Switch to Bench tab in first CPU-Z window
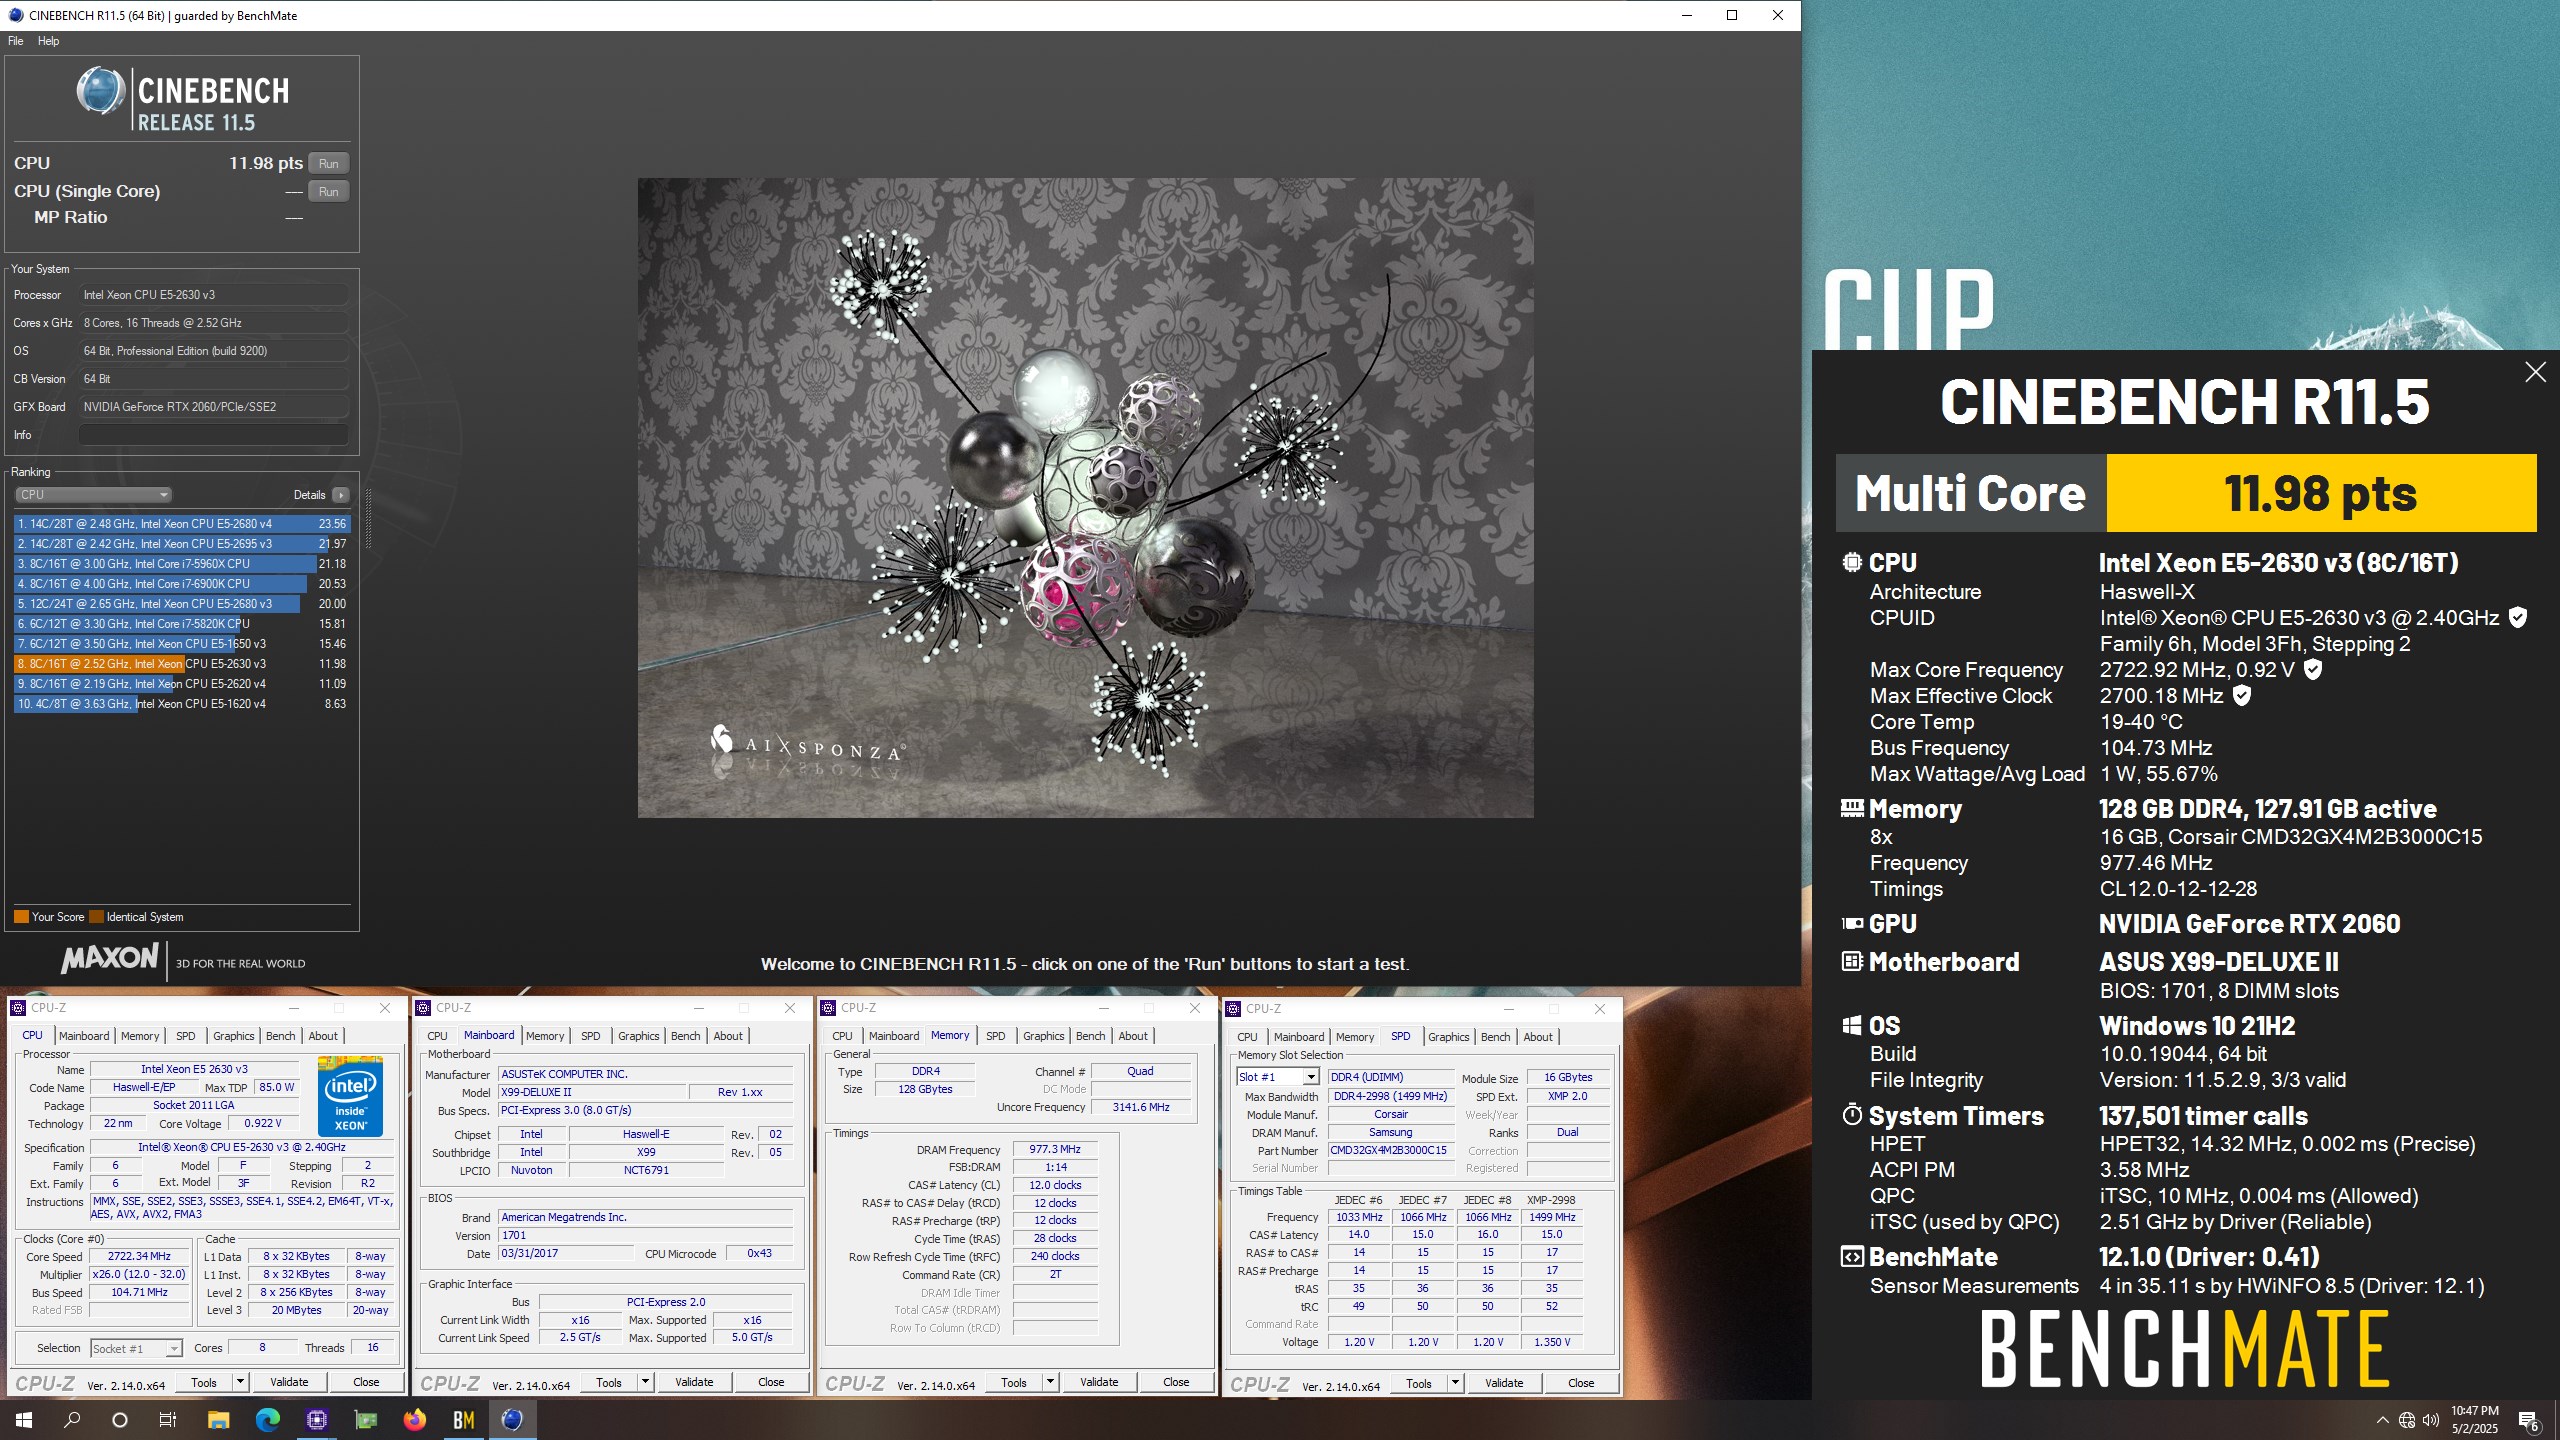The image size is (2560, 1440). 280,1036
